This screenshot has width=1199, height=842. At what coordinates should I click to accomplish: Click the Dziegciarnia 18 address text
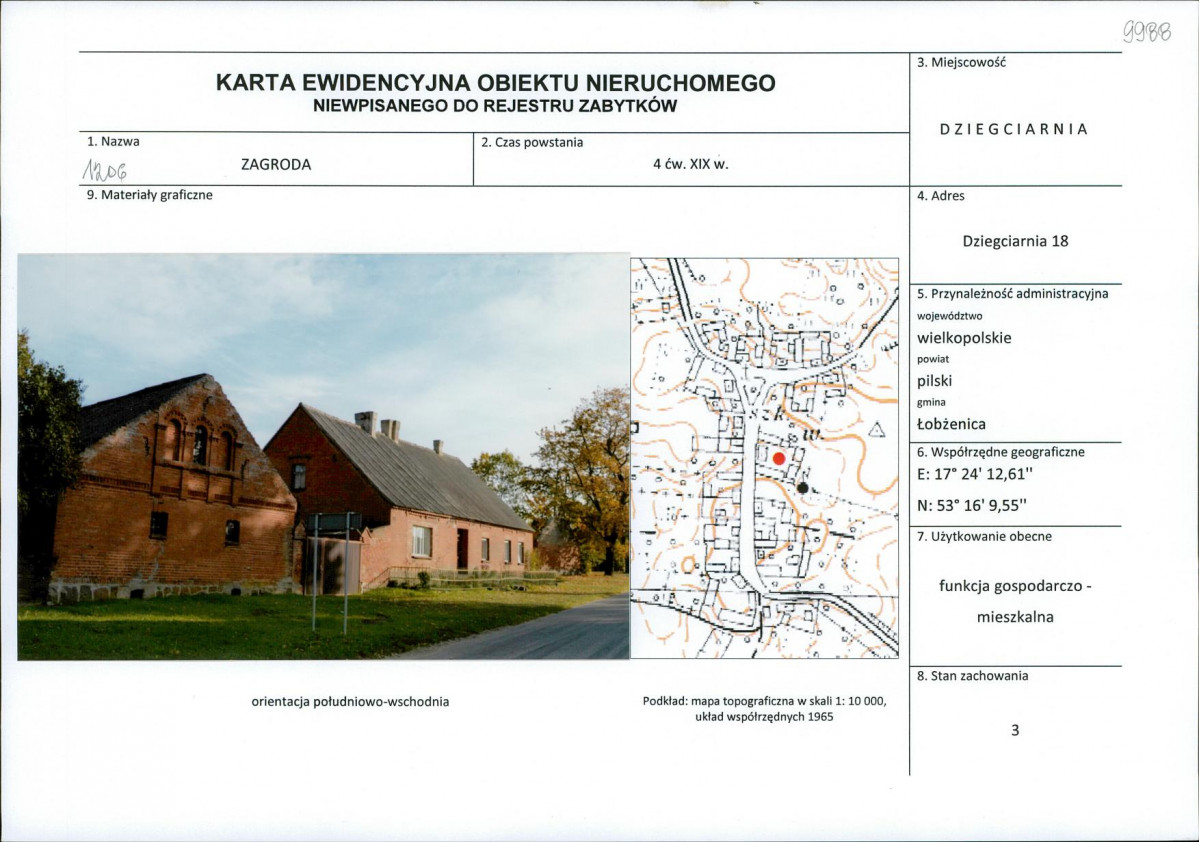1015,241
